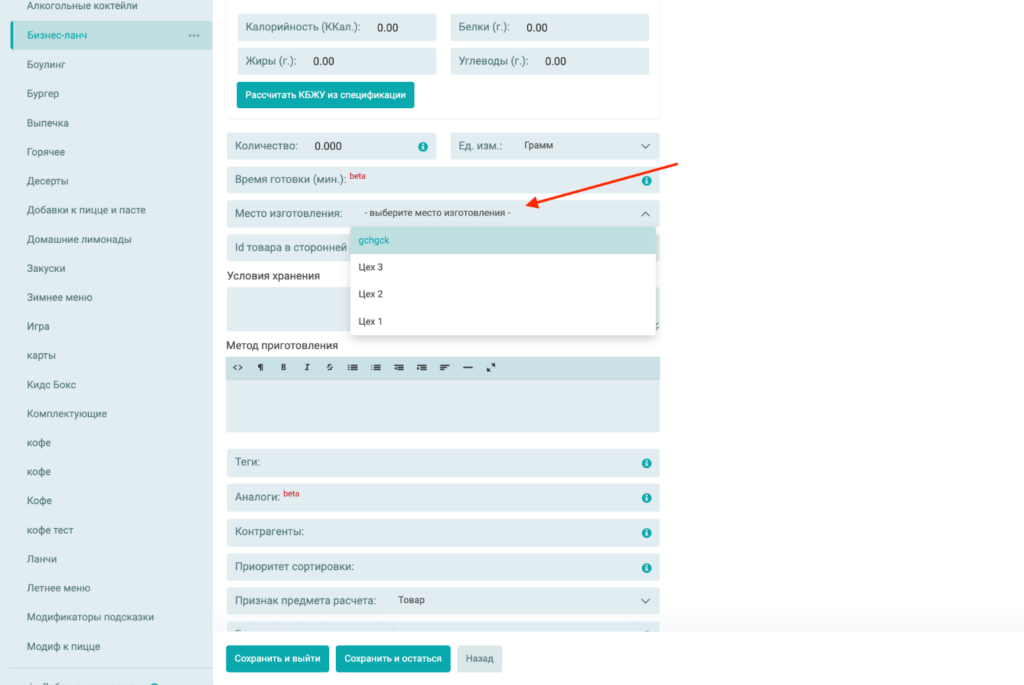
Task: Increase indent in editor toolbar
Action: pos(422,368)
